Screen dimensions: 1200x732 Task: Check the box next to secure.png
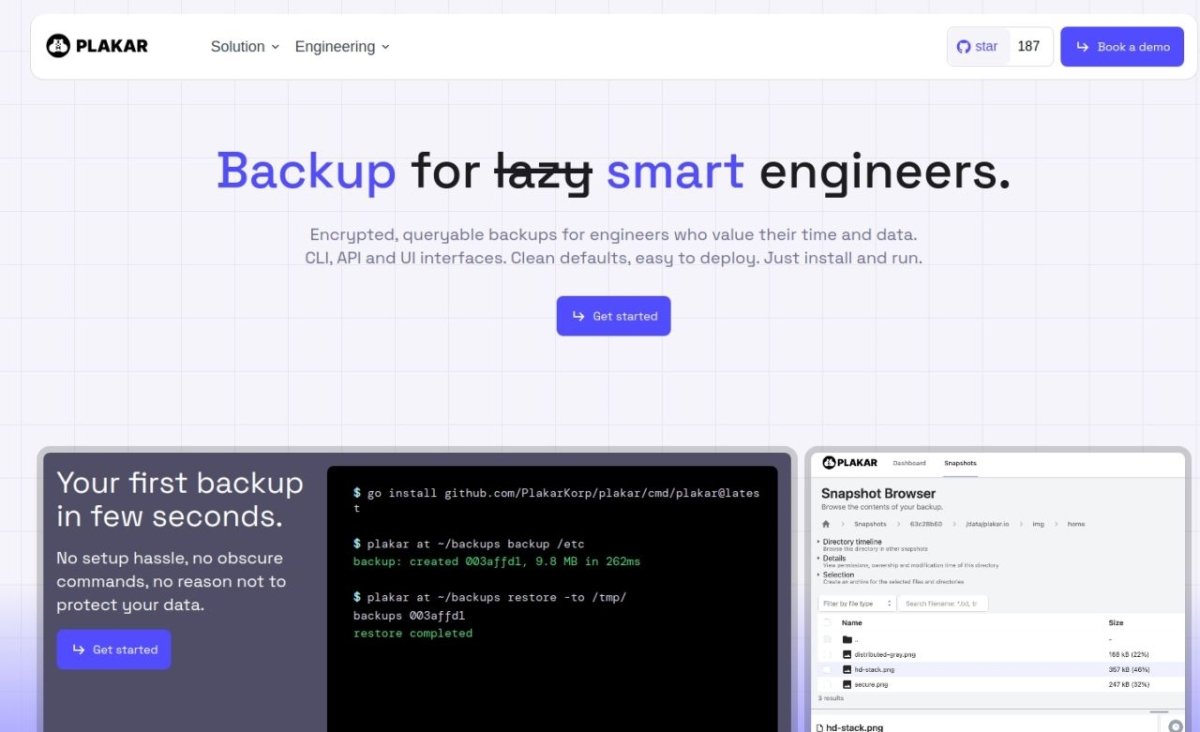tap(827, 684)
